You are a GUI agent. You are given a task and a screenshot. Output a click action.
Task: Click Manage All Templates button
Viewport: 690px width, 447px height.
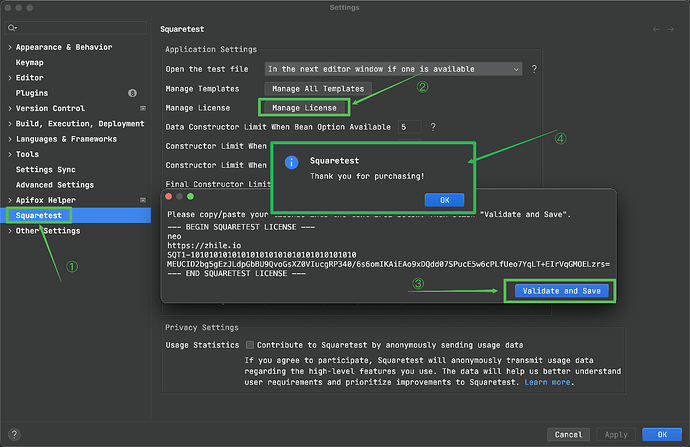click(318, 89)
